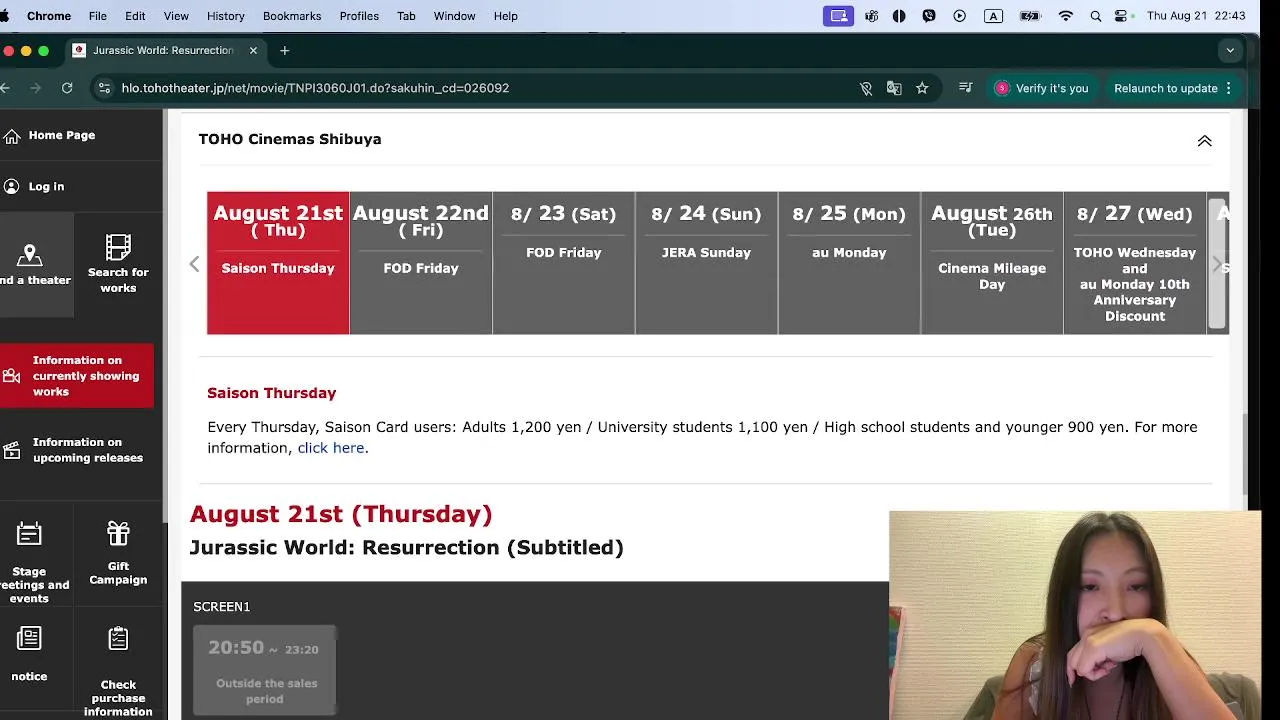This screenshot has width=1280, height=720.
Task: Bookmark this page with star icon
Action: (x=922, y=88)
